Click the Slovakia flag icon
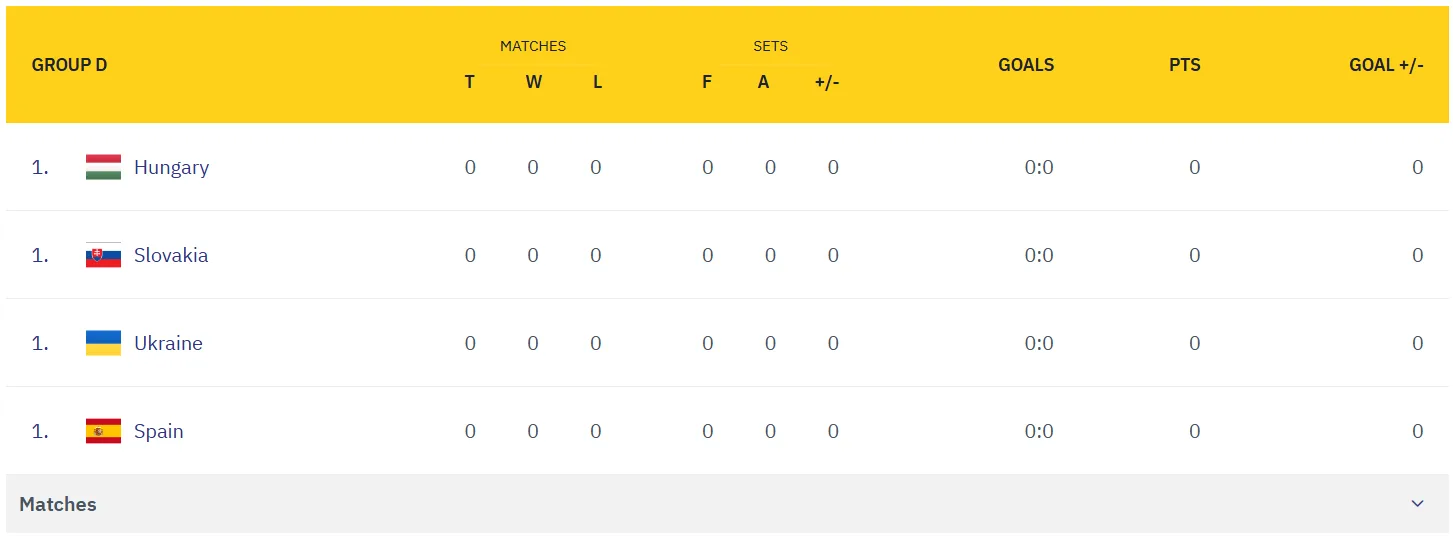This screenshot has width=1453, height=536. tap(103, 255)
